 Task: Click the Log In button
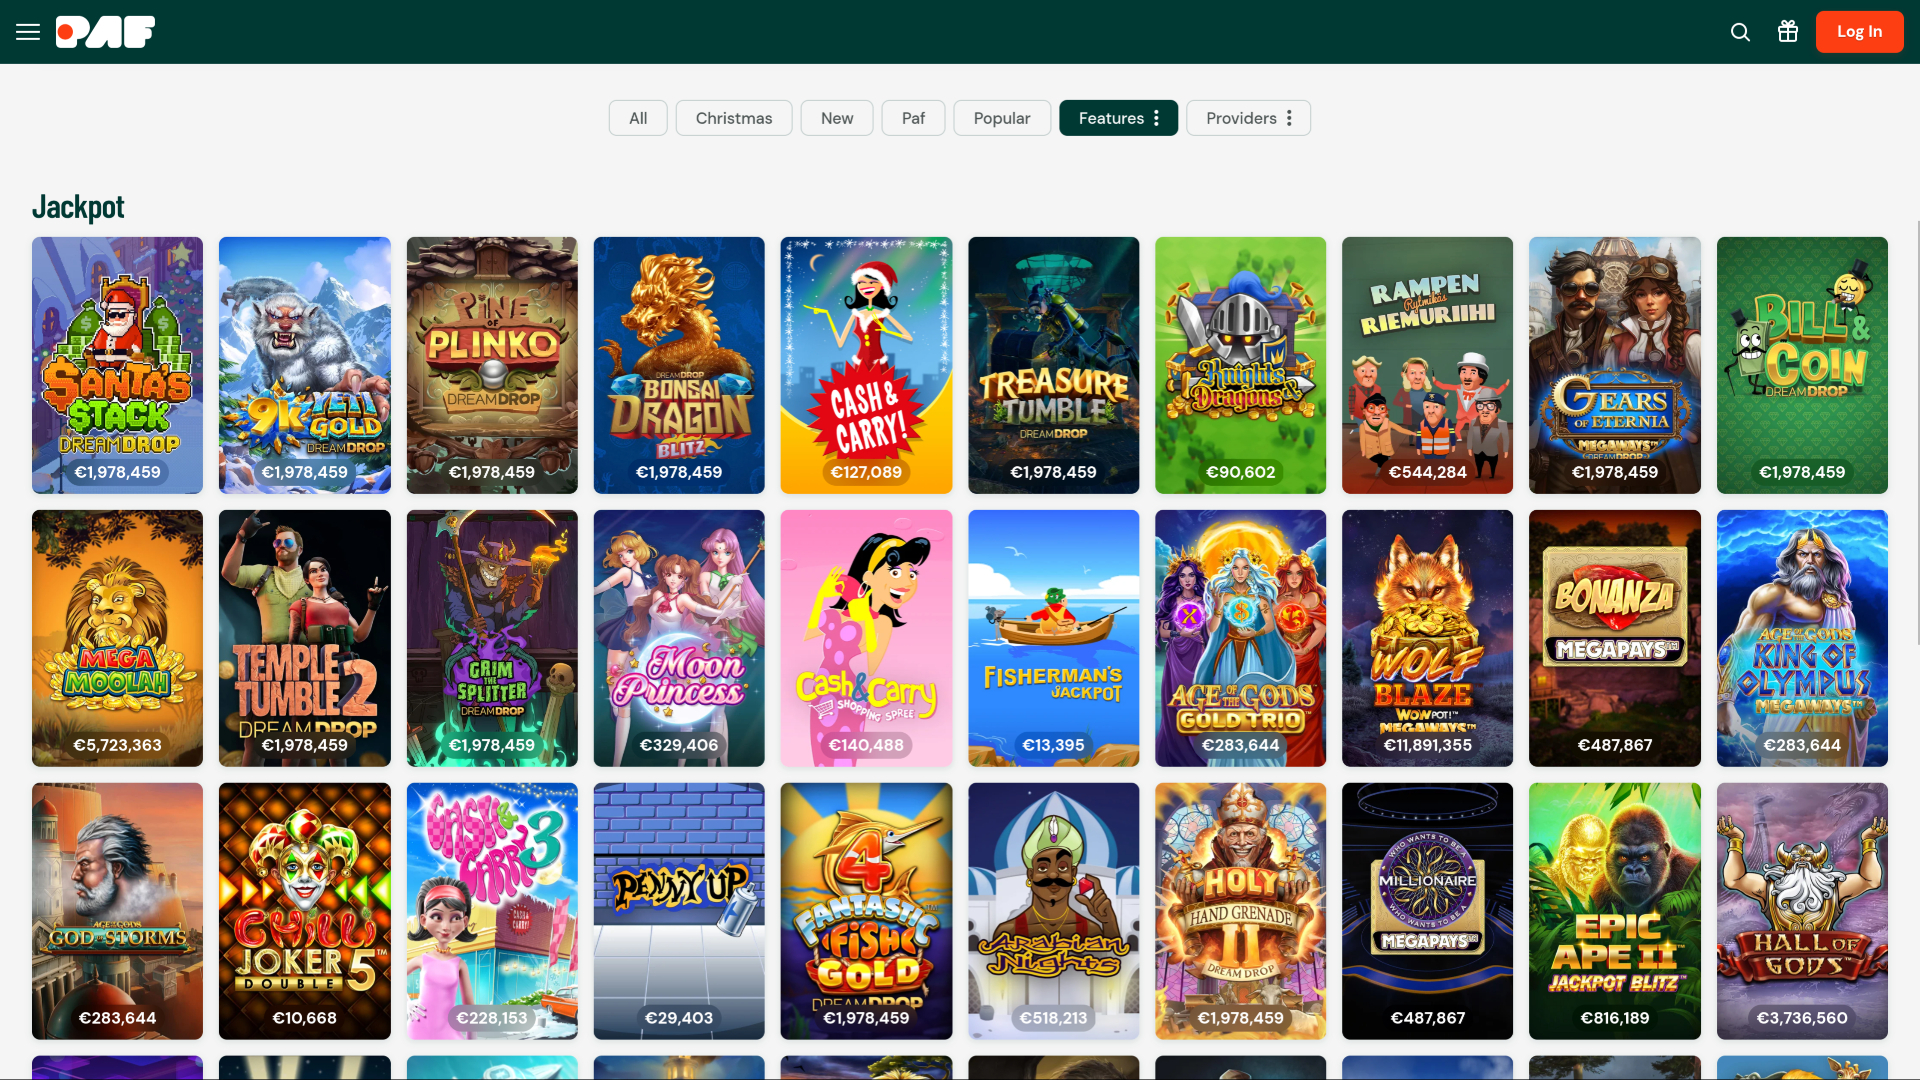(1858, 31)
